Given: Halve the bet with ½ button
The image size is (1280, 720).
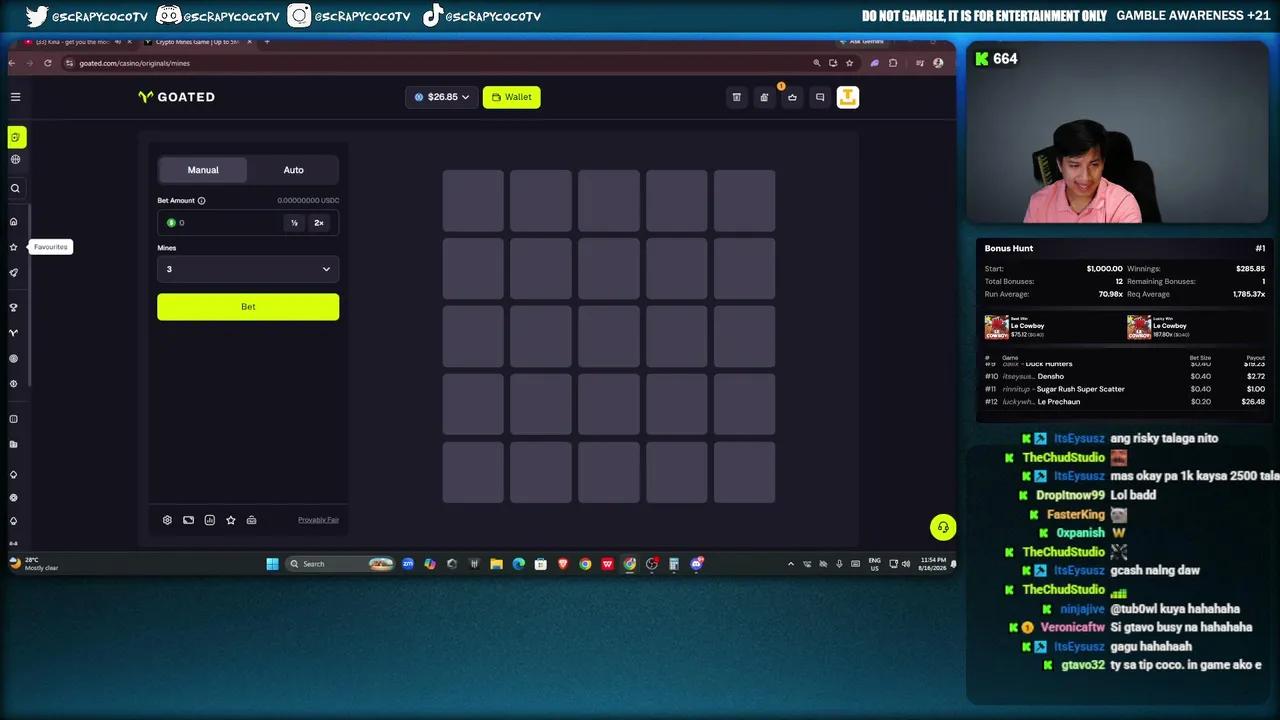Looking at the screenshot, I should (294, 223).
